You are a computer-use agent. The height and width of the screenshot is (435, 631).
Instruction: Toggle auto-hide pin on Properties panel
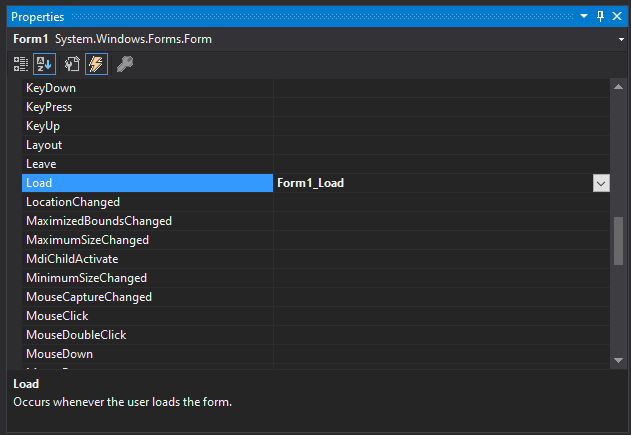pyautogui.click(x=601, y=17)
